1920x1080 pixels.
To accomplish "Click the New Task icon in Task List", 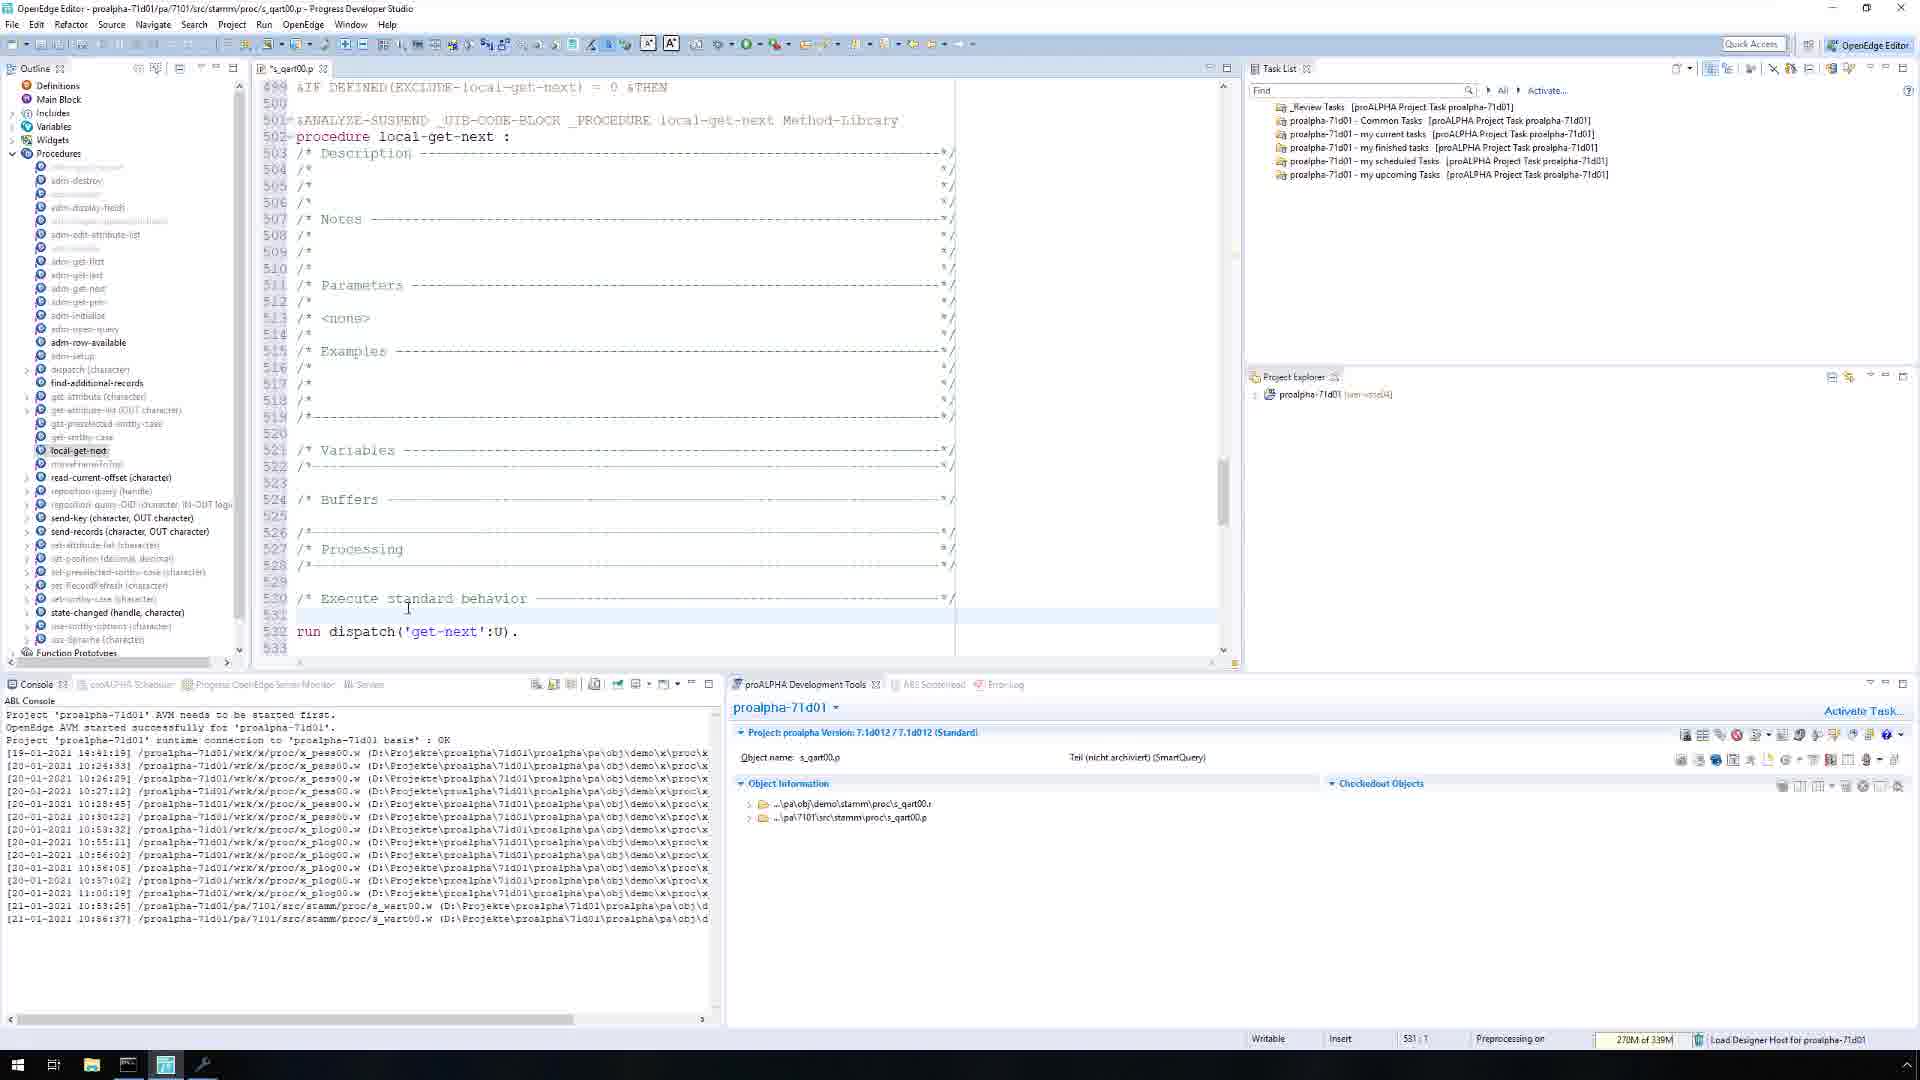I will (1677, 69).
